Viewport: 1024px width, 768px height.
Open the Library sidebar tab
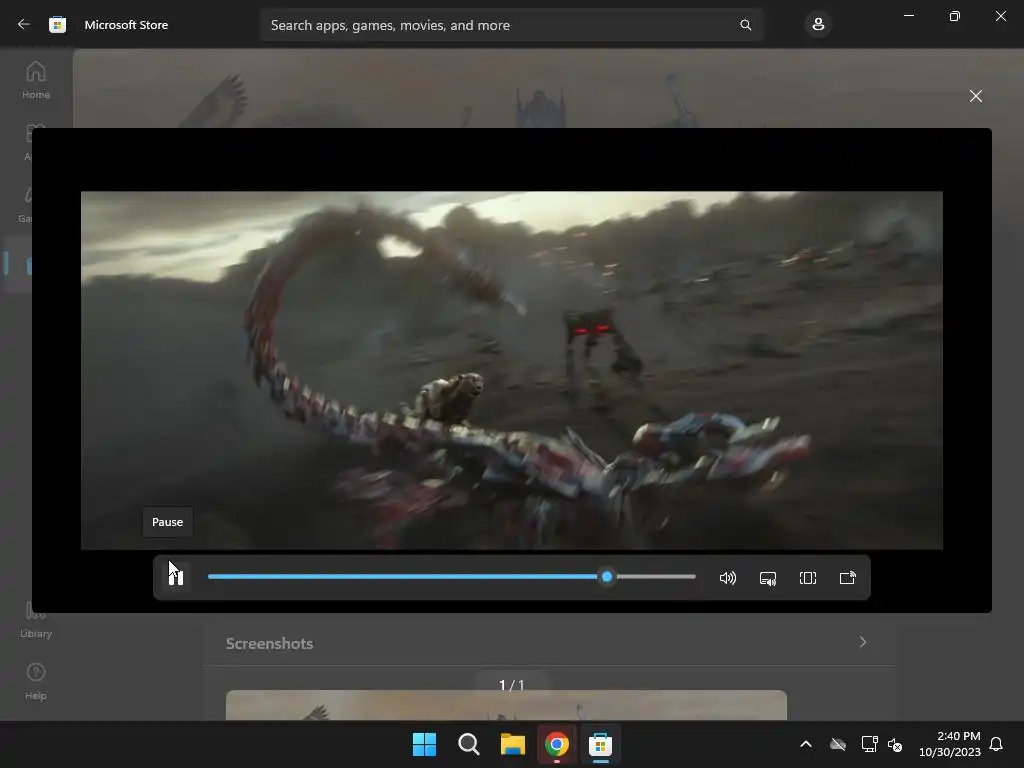tap(36, 620)
